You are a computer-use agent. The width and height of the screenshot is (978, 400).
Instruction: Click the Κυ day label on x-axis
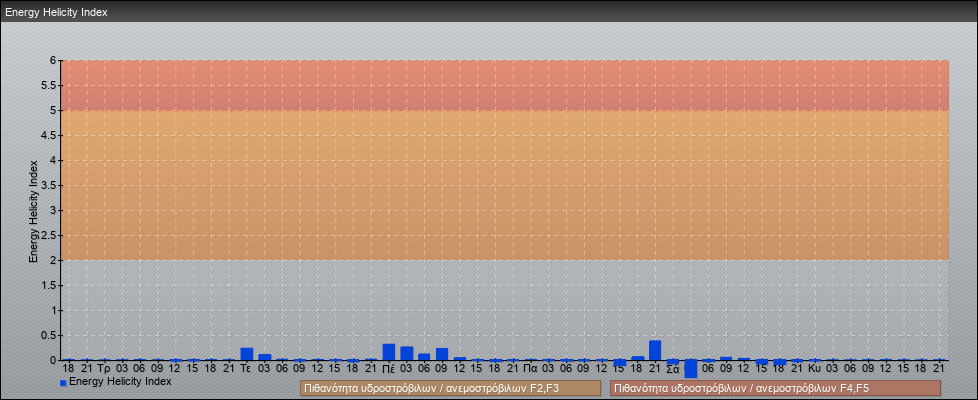pyautogui.click(x=815, y=369)
